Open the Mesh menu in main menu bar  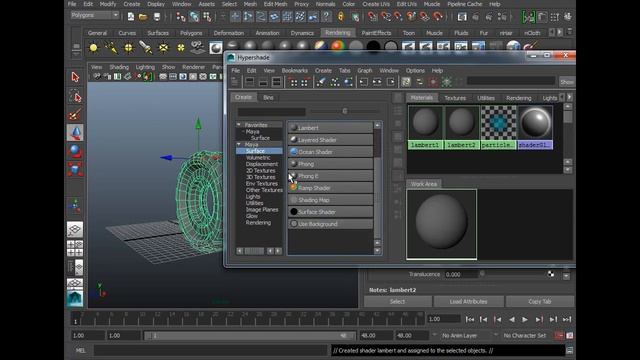pyautogui.click(x=250, y=4)
